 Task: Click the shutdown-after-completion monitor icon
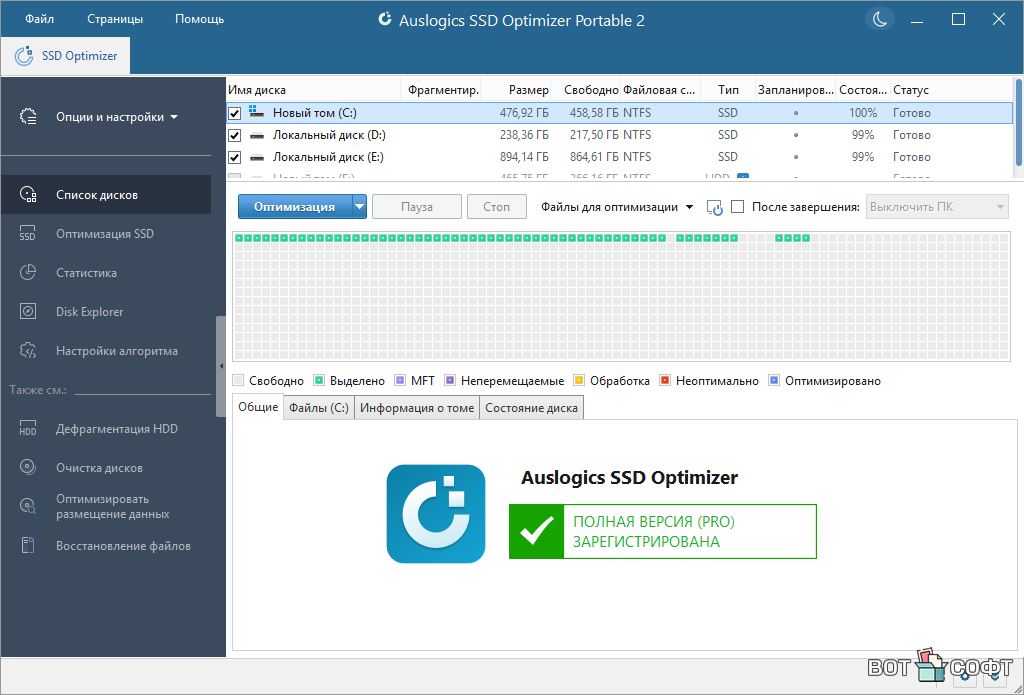(714, 208)
